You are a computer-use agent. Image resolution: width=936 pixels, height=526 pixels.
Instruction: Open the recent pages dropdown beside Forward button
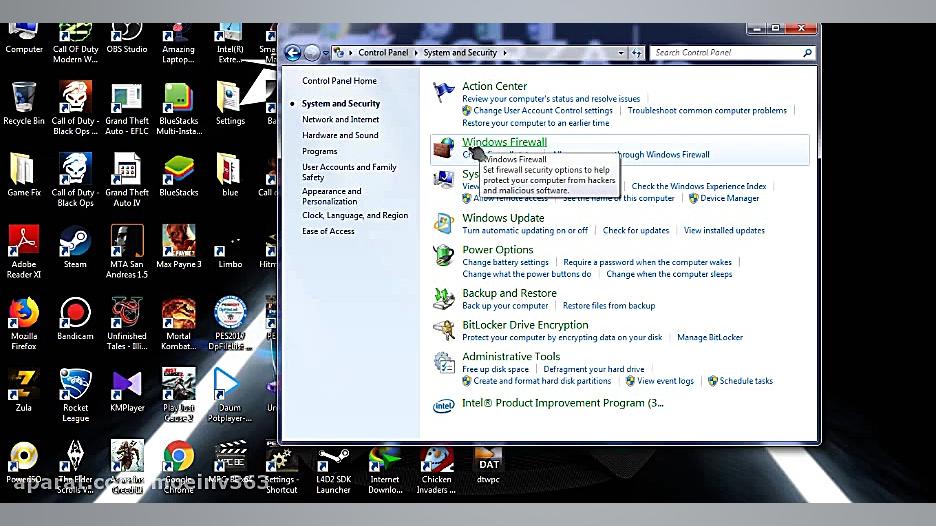pos(325,53)
